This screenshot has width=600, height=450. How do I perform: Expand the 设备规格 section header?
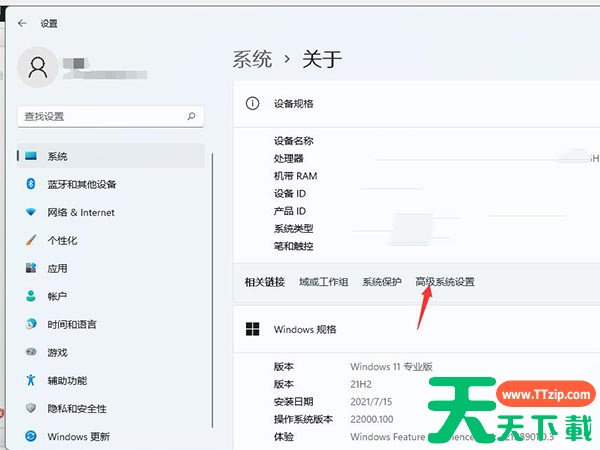point(416,104)
